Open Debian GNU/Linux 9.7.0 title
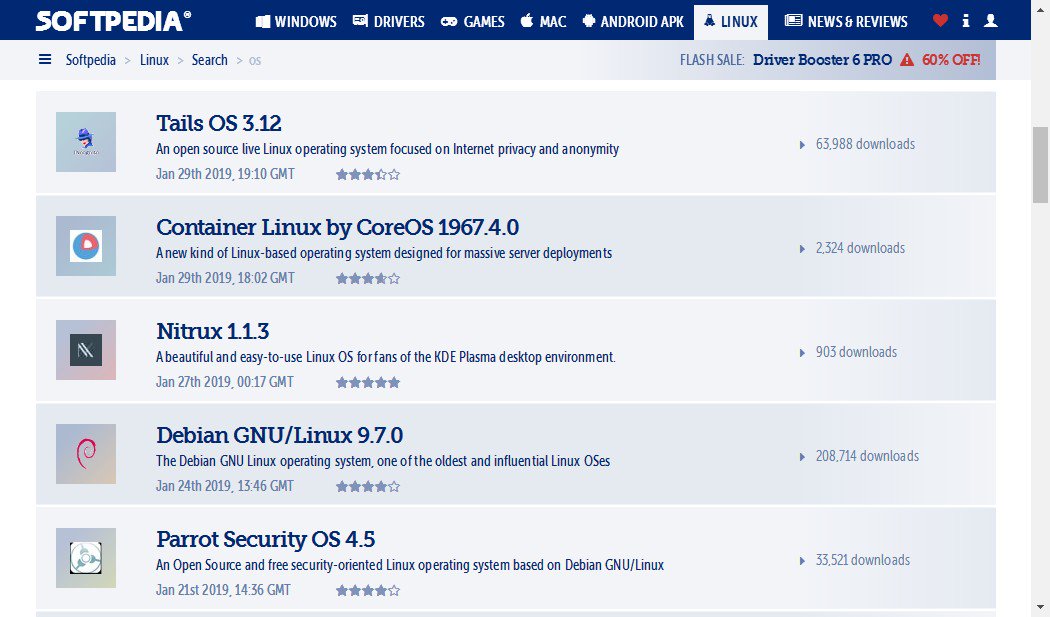The width and height of the screenshot is (1050, 617). click(279, 435)
